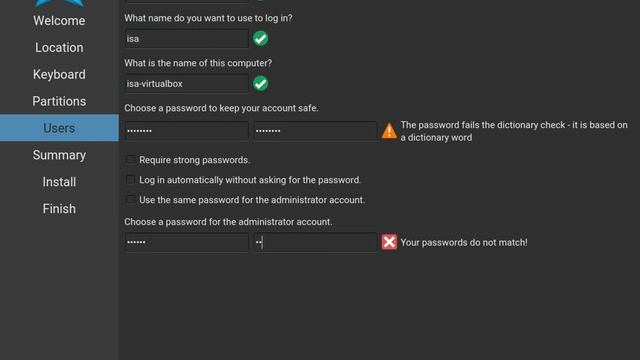
Task: Click the green checkmark beside login name
Action: pos(260,39)
